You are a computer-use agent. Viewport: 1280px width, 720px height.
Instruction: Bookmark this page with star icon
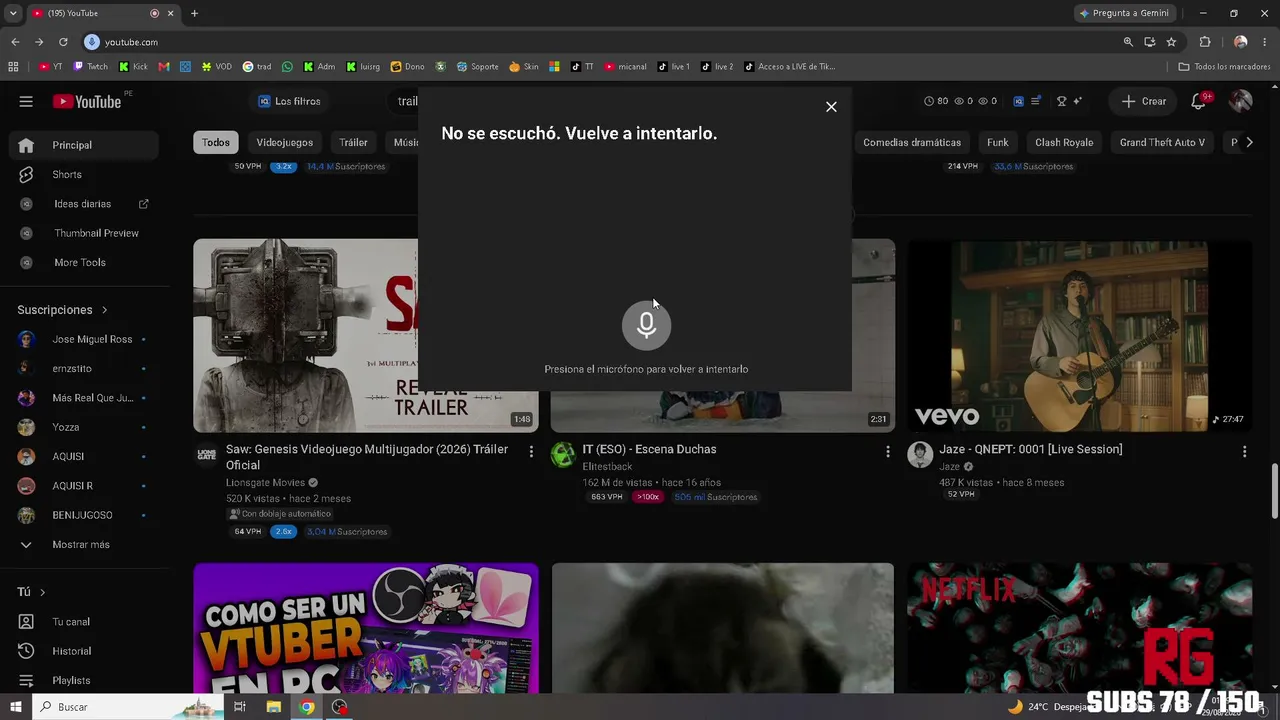[x=1171, y=42]
